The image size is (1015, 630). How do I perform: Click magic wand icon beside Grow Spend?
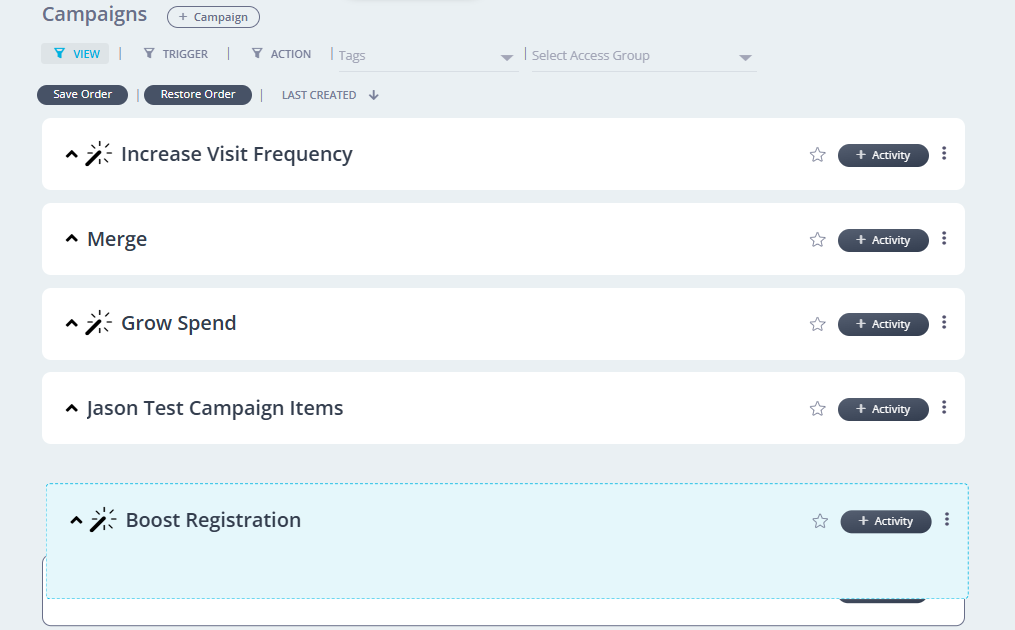click(98, 323)
